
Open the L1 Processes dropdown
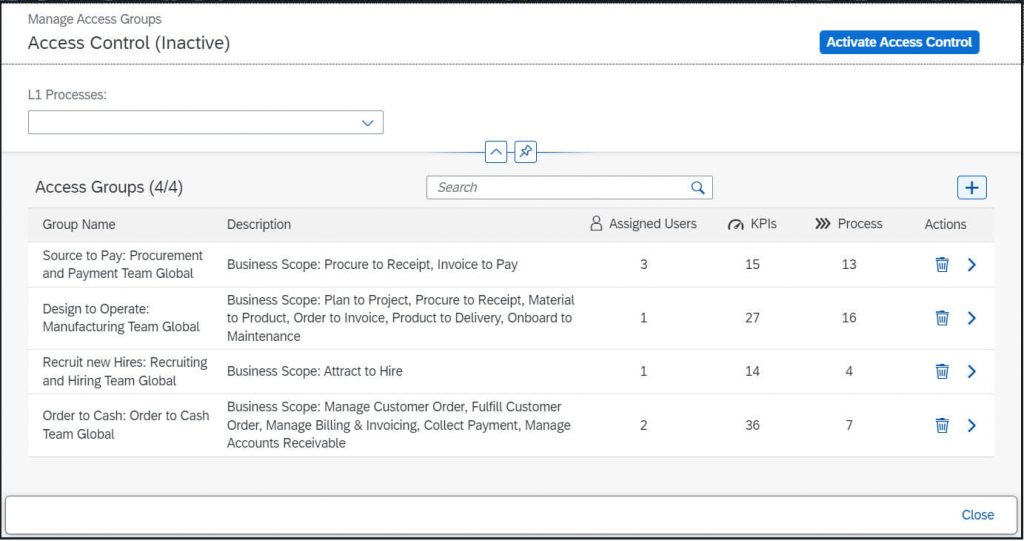tap(206, 122)
